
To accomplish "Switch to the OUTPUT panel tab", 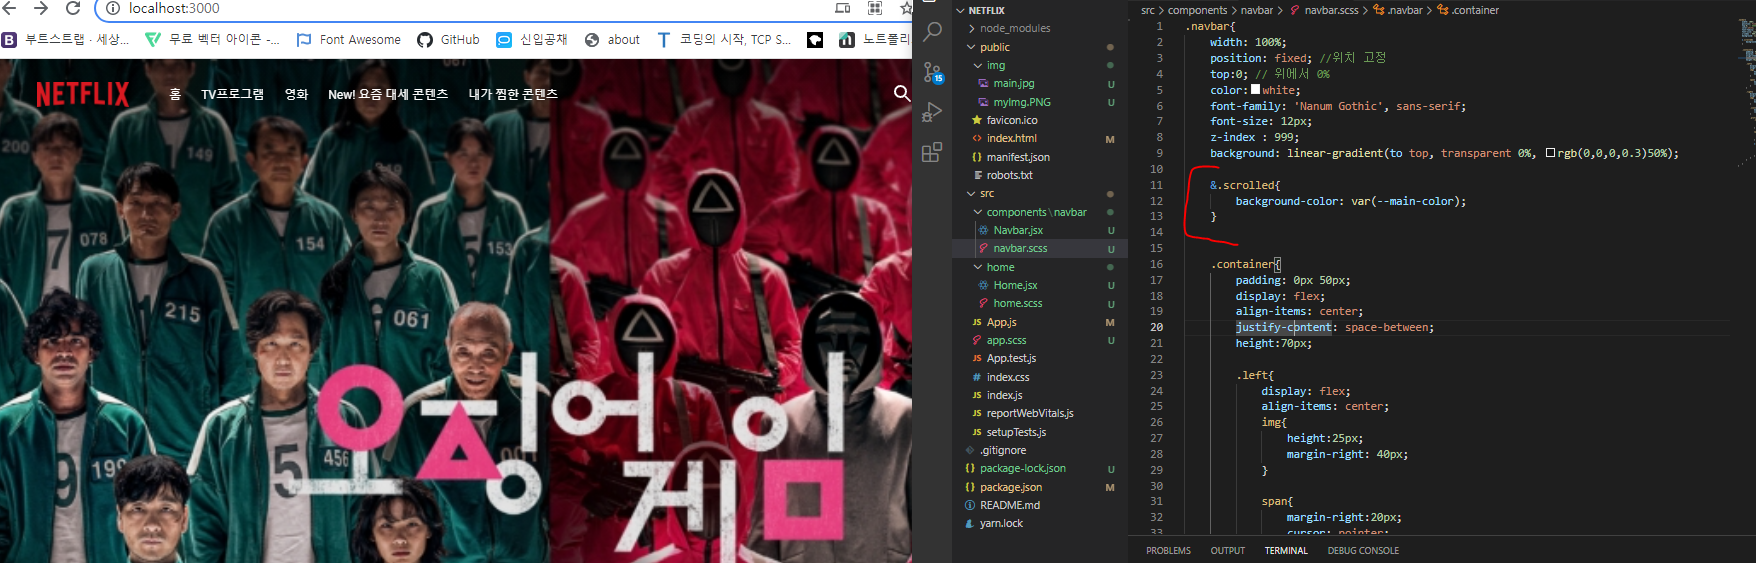I will point(1227,551).
